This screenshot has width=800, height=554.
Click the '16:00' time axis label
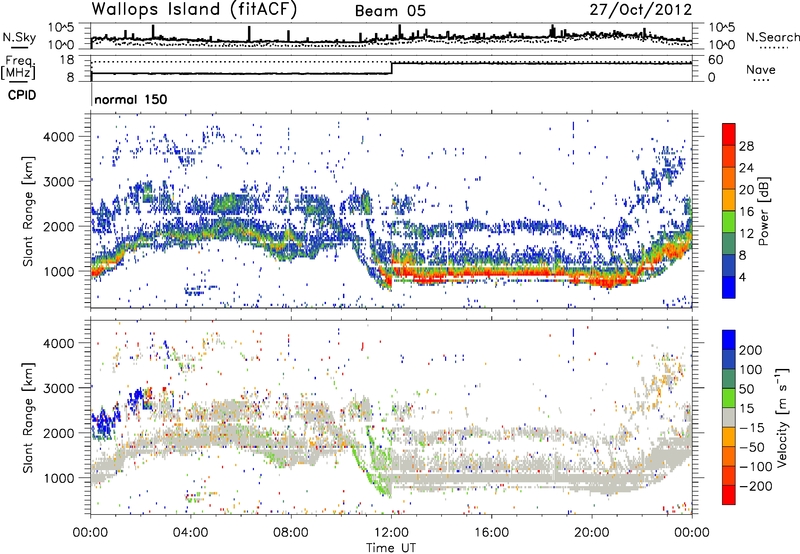[x=491, y=533]
